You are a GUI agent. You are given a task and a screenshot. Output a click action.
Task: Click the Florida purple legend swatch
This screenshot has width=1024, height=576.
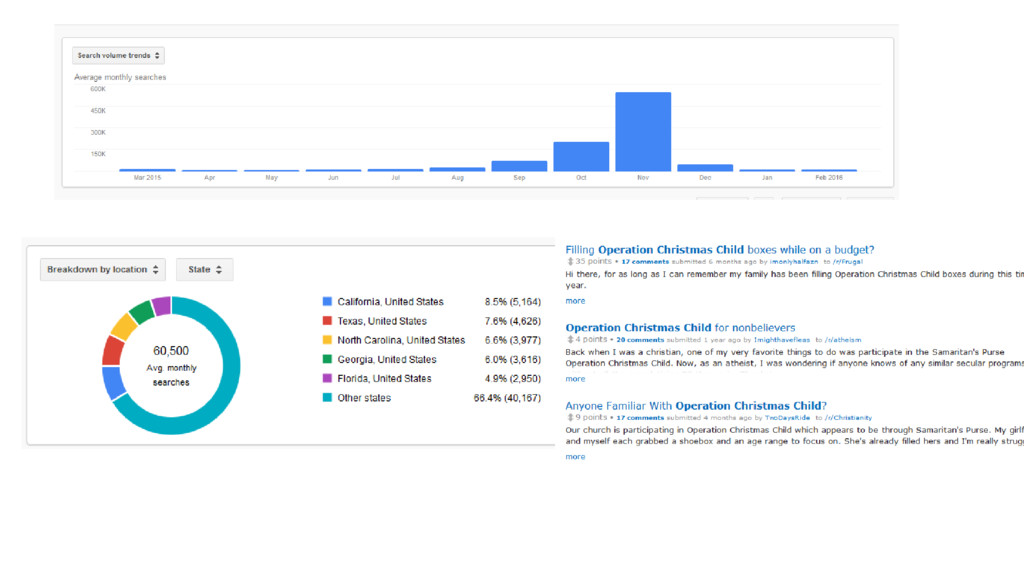pyautogui.click(x=327, y=378)
